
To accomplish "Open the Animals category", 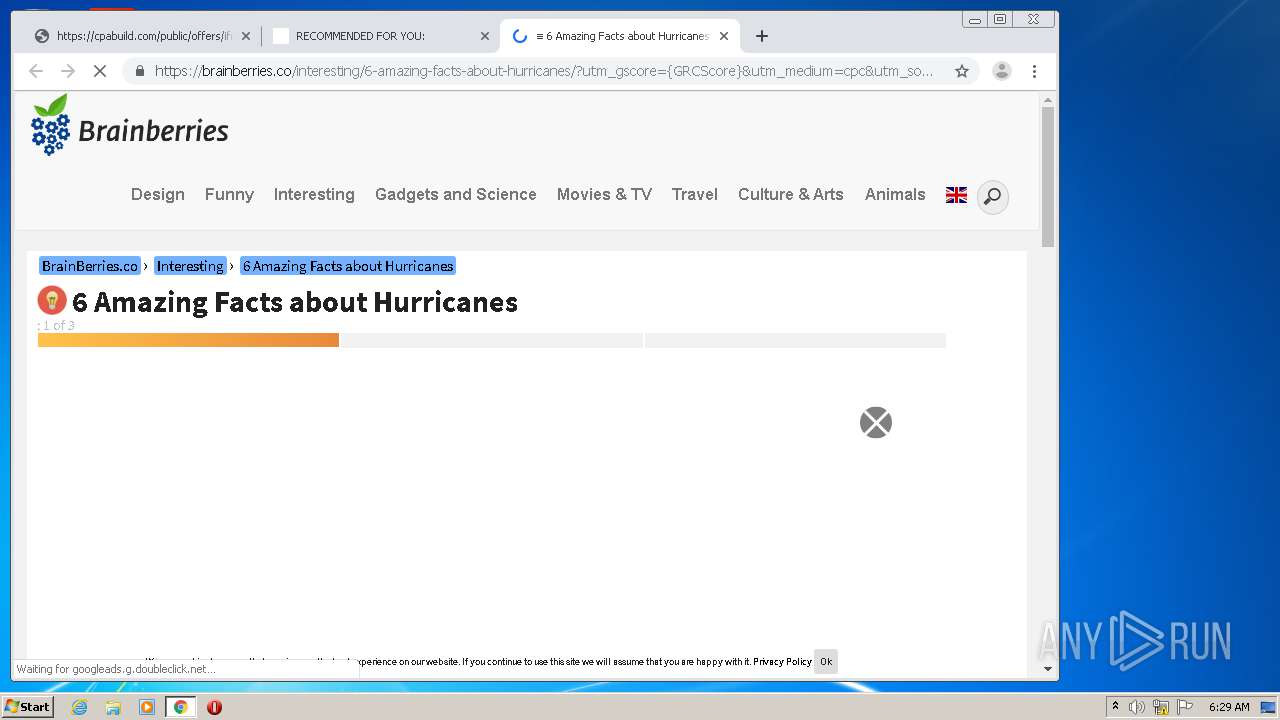I will [x=895, y=195].
